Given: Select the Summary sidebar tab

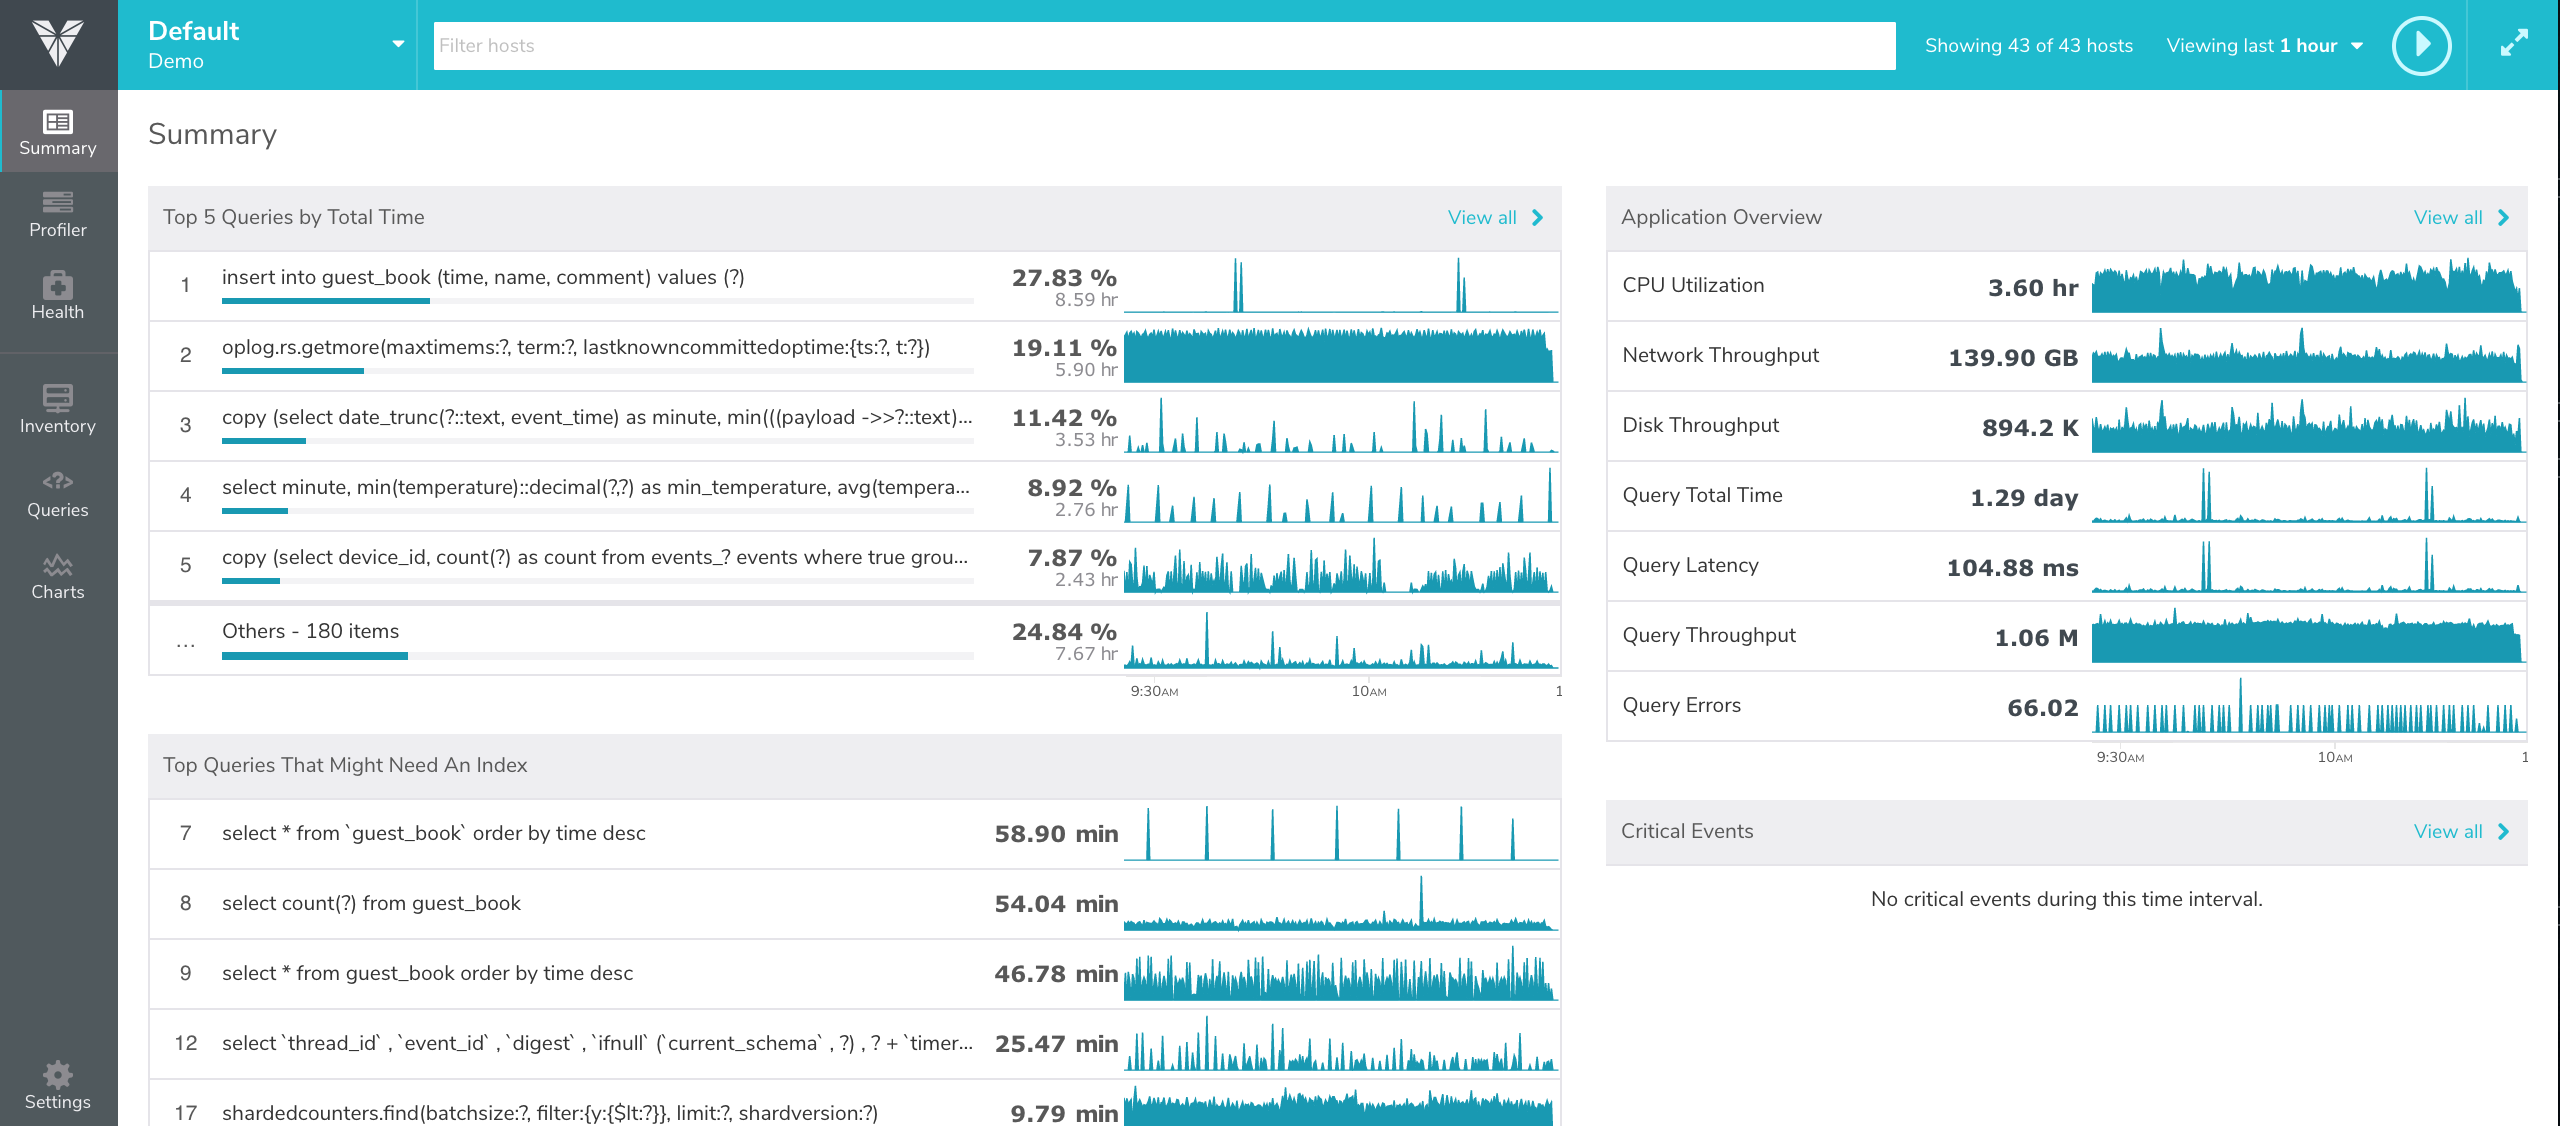Looking at the screenshot, I should [x=58, y=132].
